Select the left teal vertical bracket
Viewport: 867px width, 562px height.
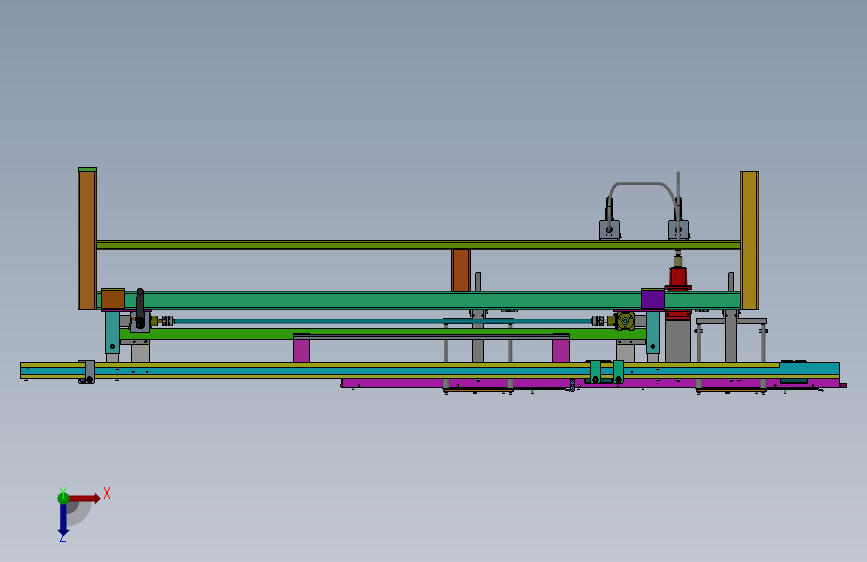coord(112,332)
